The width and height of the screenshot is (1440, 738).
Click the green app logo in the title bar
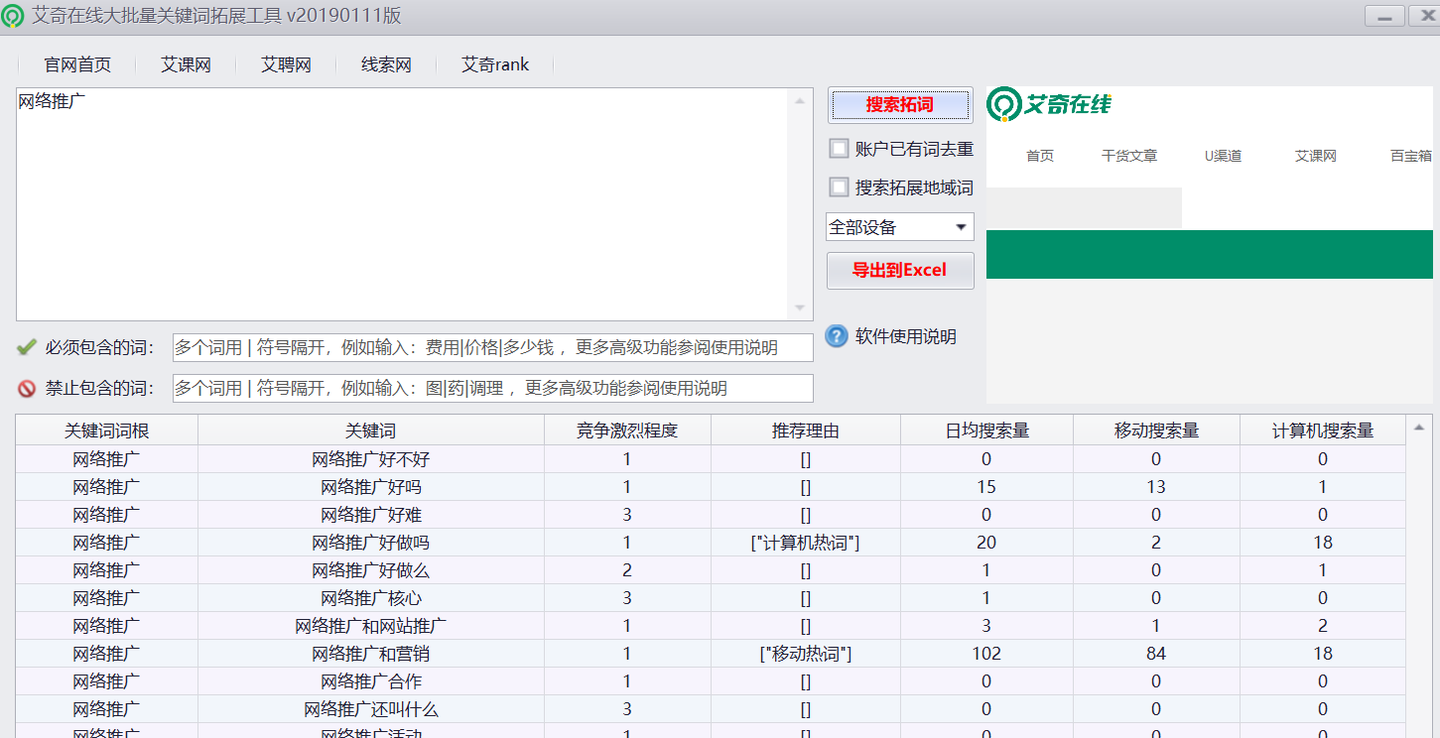(x=13, y=16)
